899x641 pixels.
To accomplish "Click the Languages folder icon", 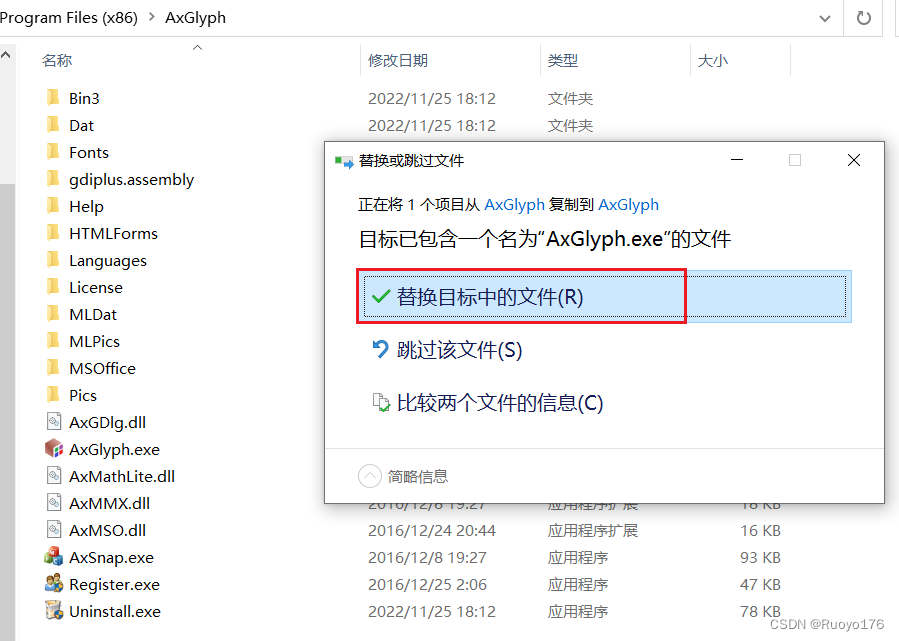I will (x=53, y=260).
